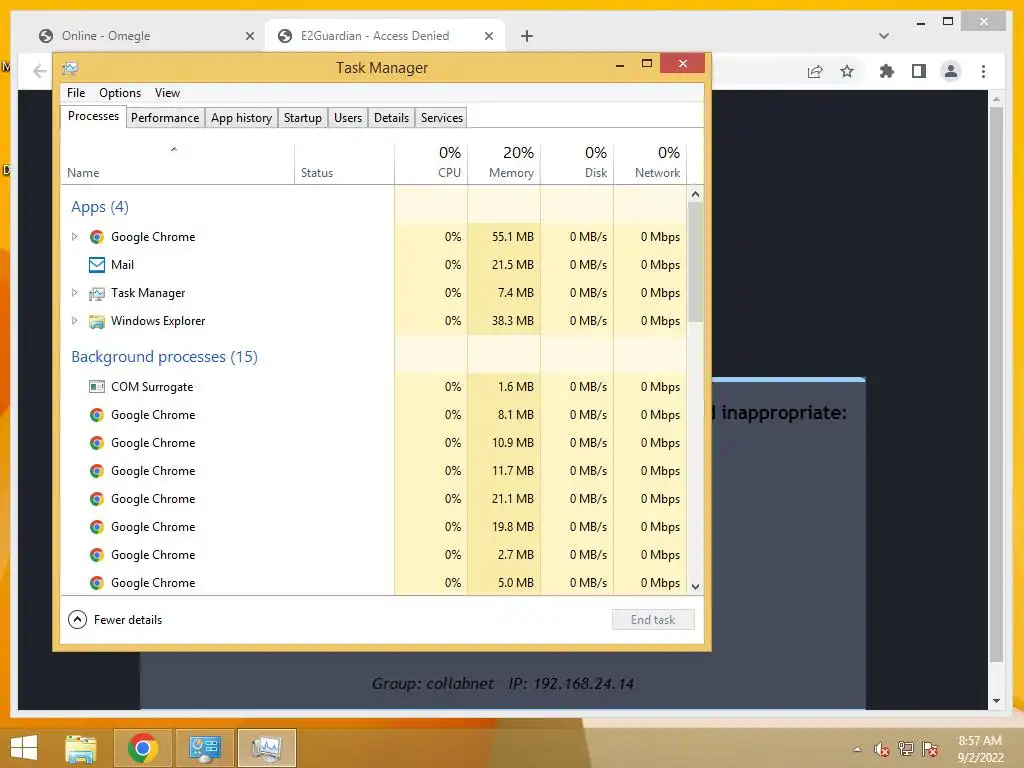Click Chrome icon for 2.7 MB process

[97, 554]
